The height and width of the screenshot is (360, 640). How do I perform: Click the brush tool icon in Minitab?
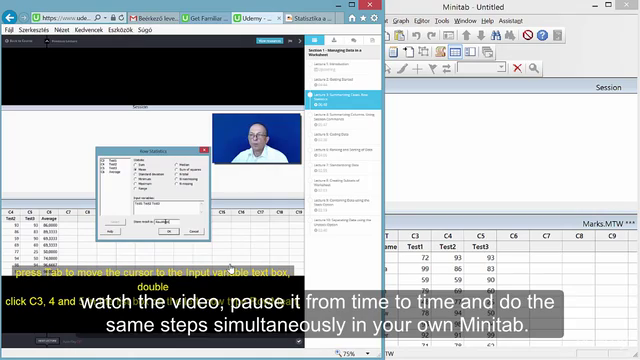tap(402, 68)
